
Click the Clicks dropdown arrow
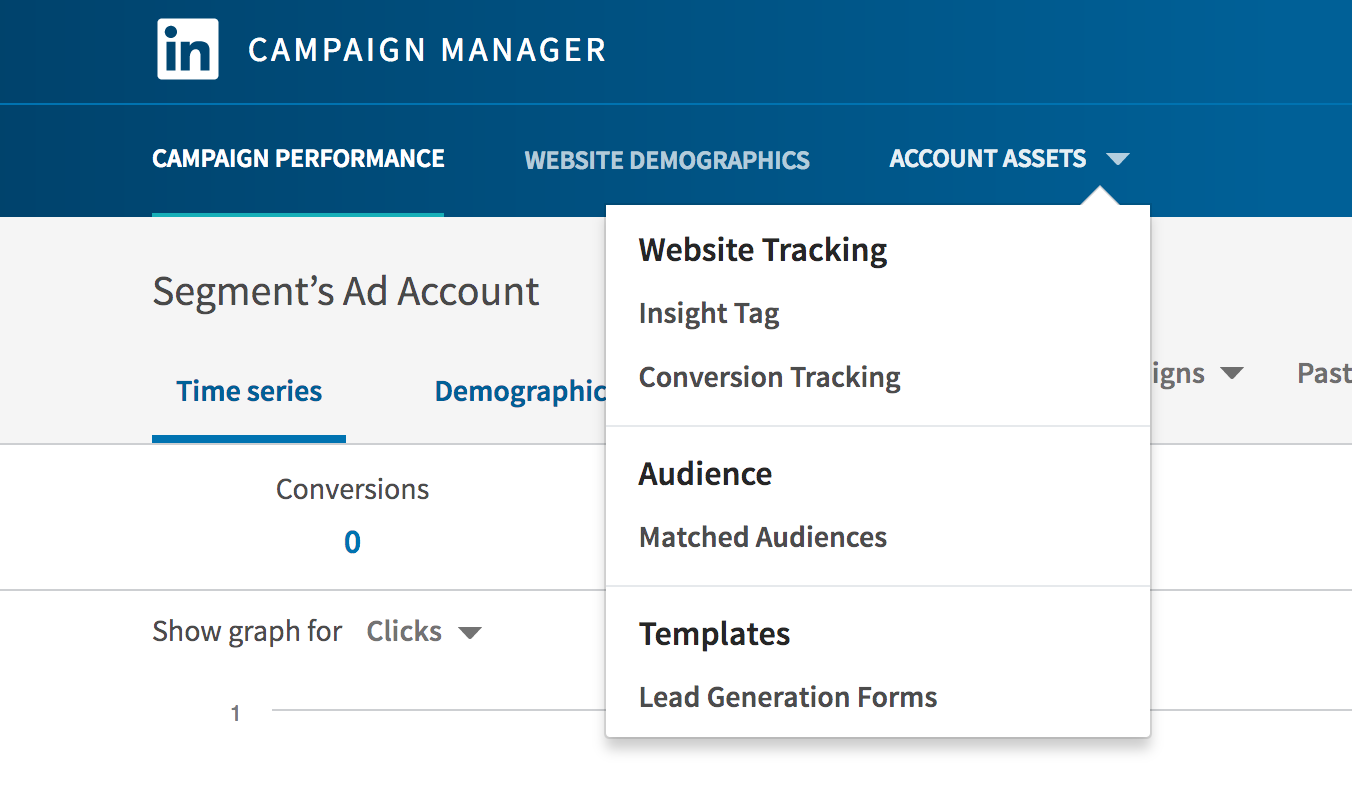(x=472, y=631)
